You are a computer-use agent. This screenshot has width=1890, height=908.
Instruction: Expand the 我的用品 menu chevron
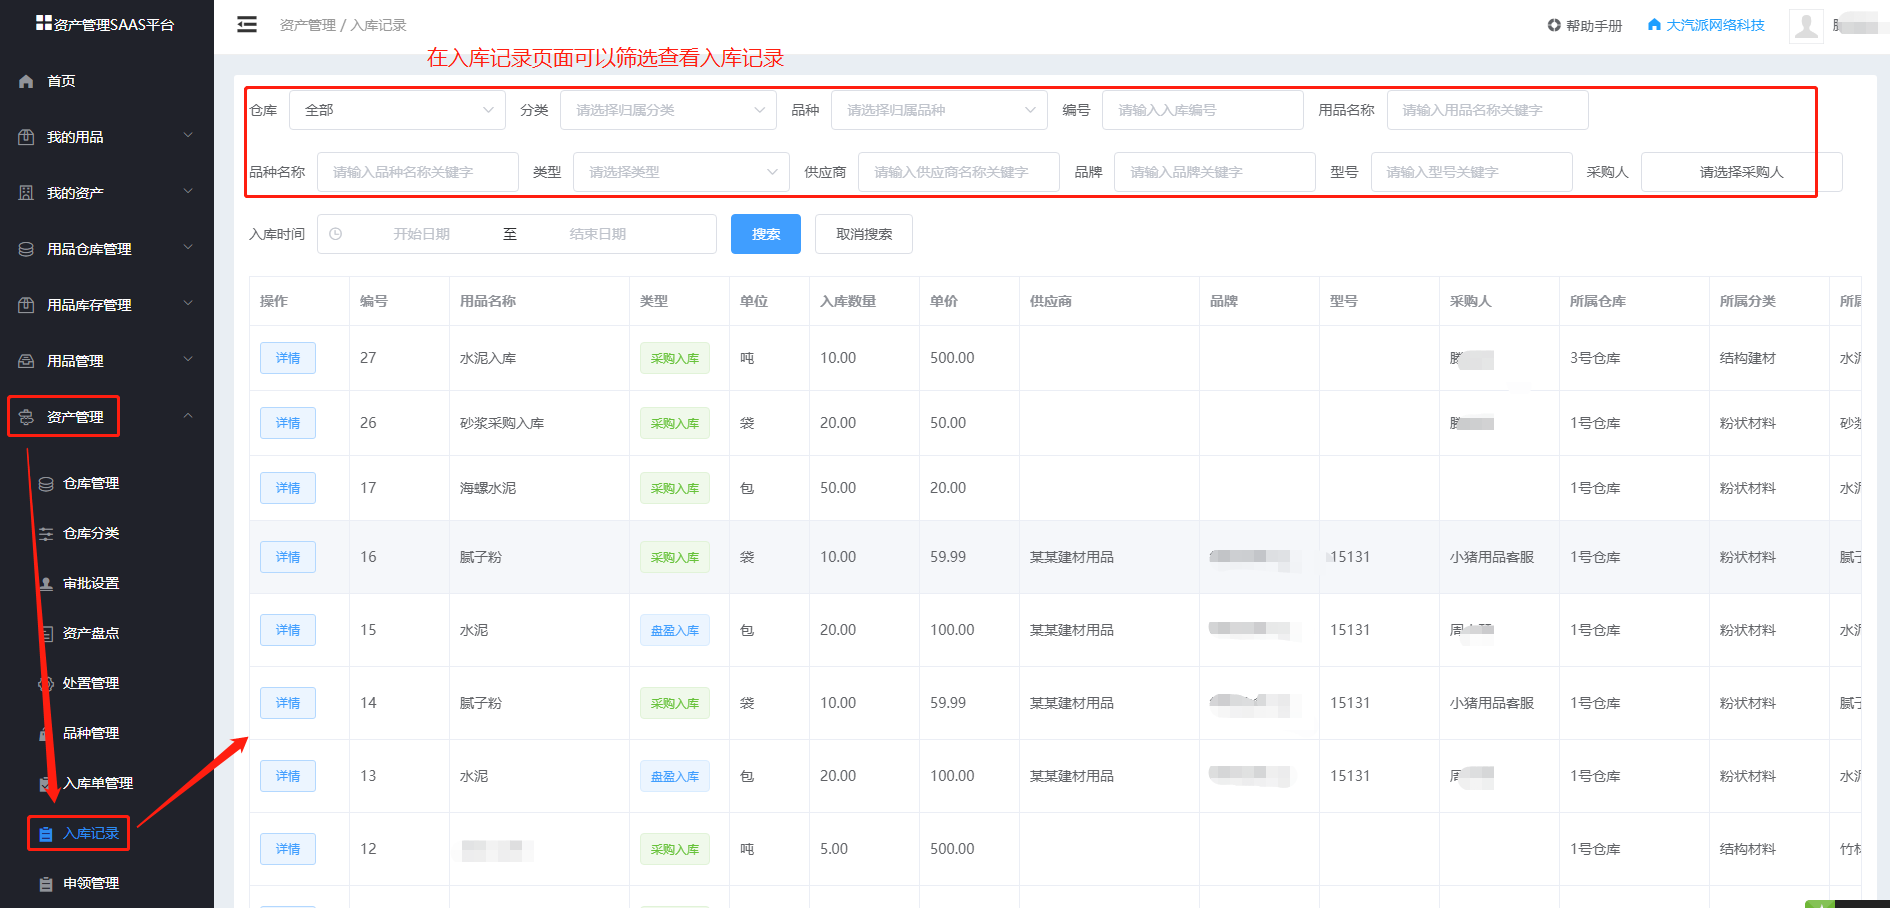point(188,136)
